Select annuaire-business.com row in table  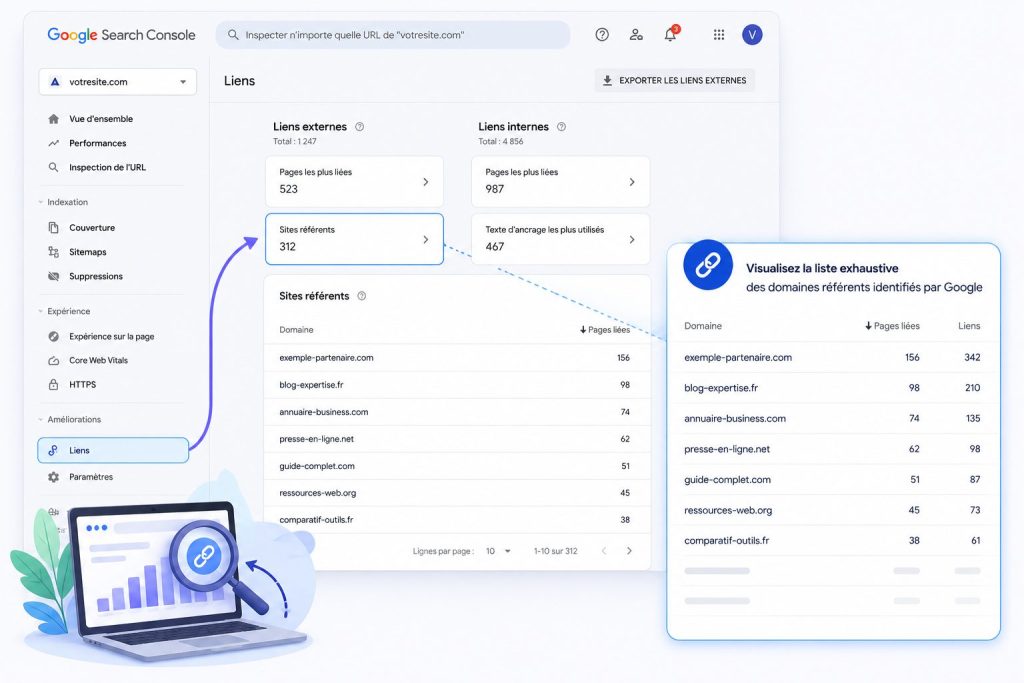click(x=456, y=412)
